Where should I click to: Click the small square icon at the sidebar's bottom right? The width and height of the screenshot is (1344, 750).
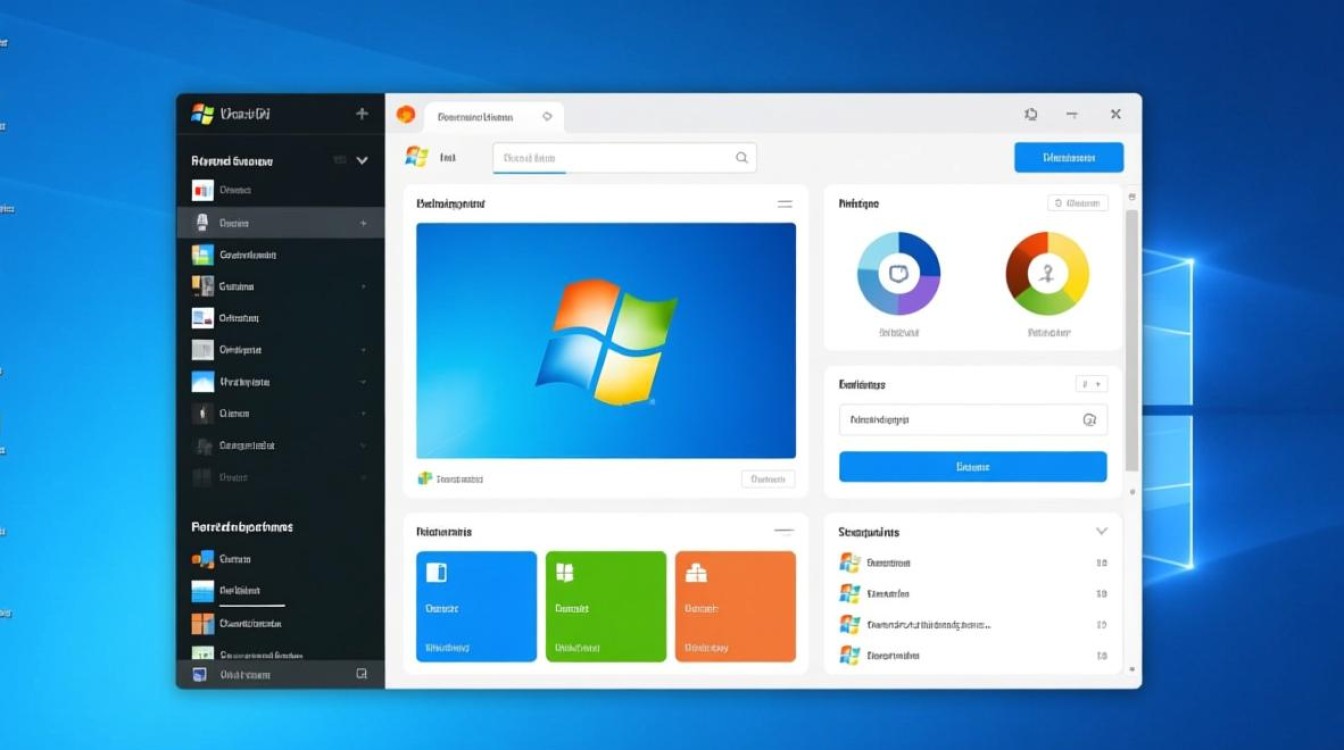362,675
